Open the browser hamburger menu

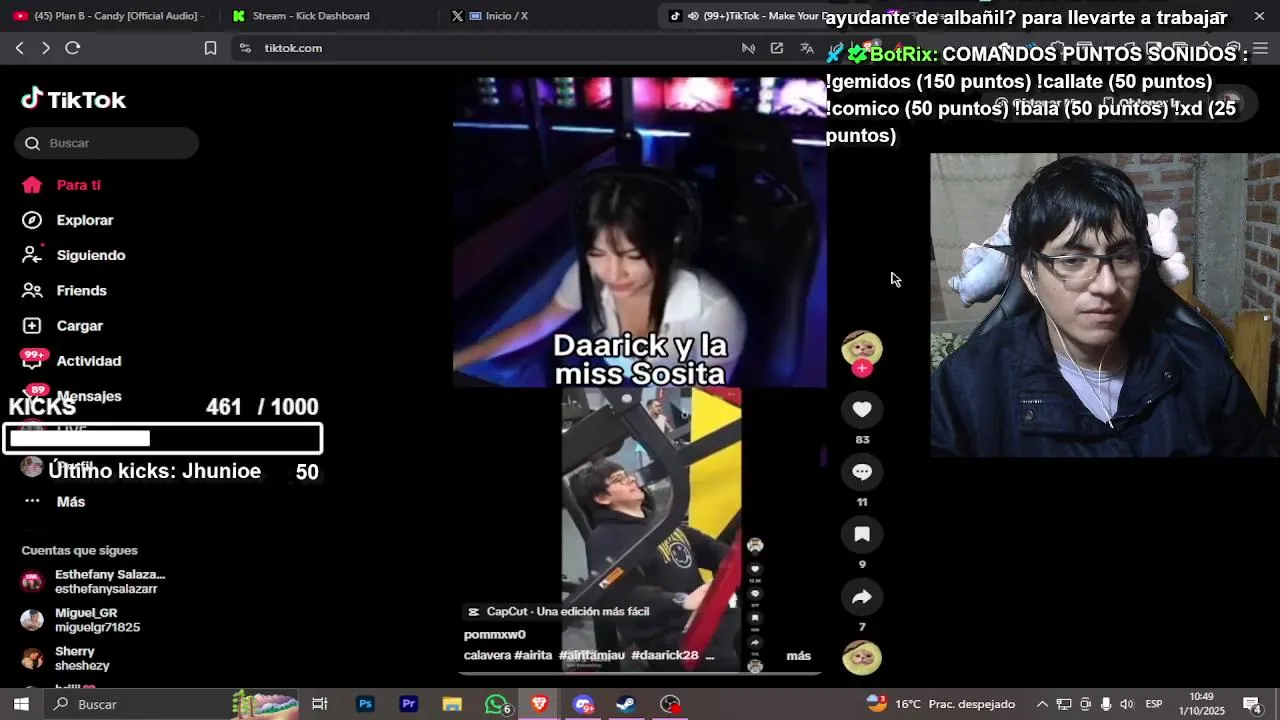pos(1260,48)
